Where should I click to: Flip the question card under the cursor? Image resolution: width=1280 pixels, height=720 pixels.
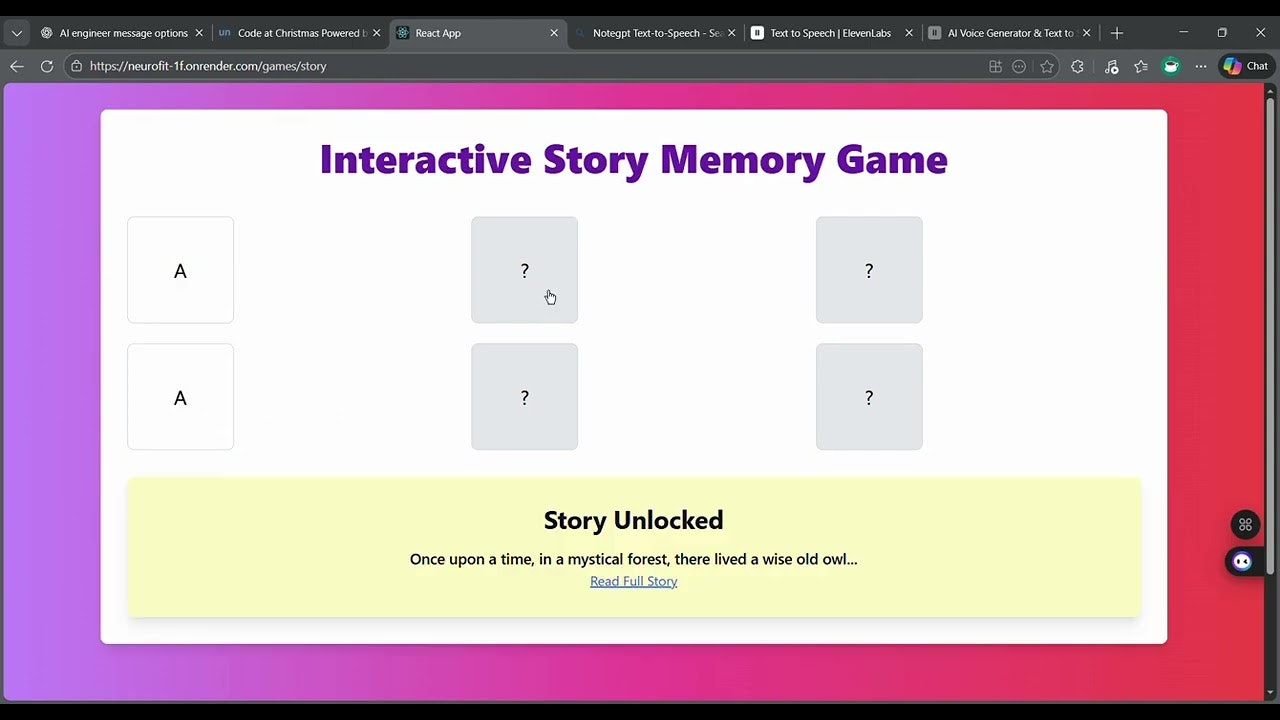524,270
